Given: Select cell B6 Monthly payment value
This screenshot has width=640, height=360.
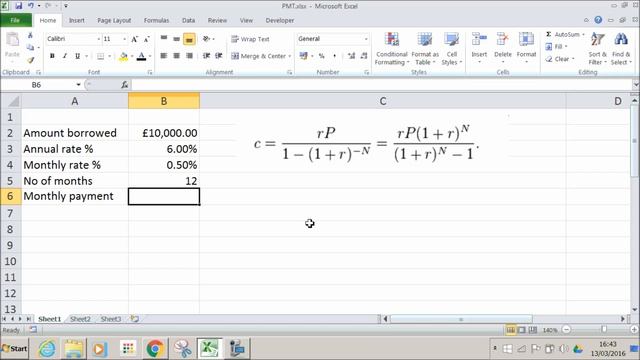Looking at the screenshot, I should point(164,196).
